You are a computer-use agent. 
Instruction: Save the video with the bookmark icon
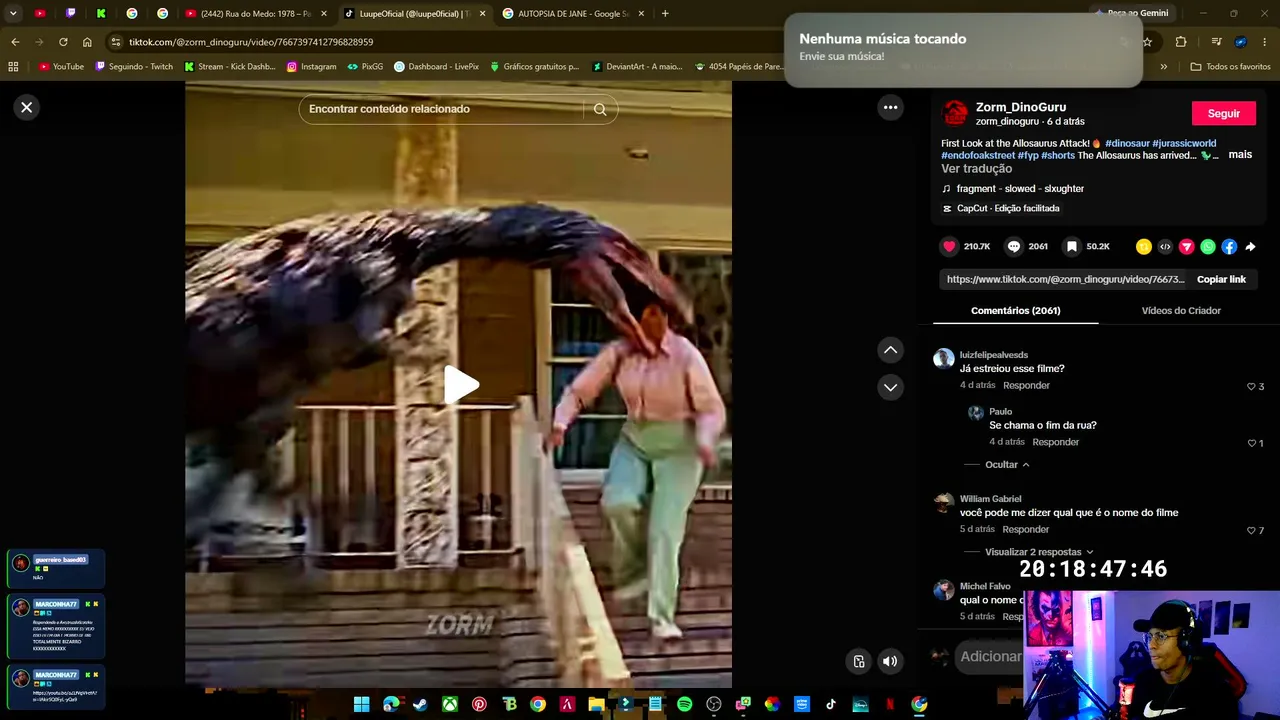tap(1071, 246)
